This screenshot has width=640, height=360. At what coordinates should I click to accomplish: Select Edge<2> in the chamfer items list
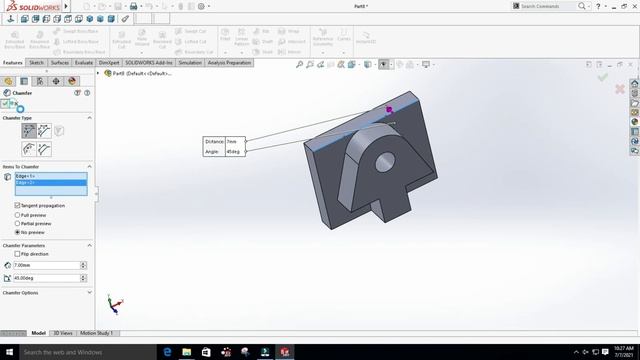pyautogui.click(x=51, y=182)
